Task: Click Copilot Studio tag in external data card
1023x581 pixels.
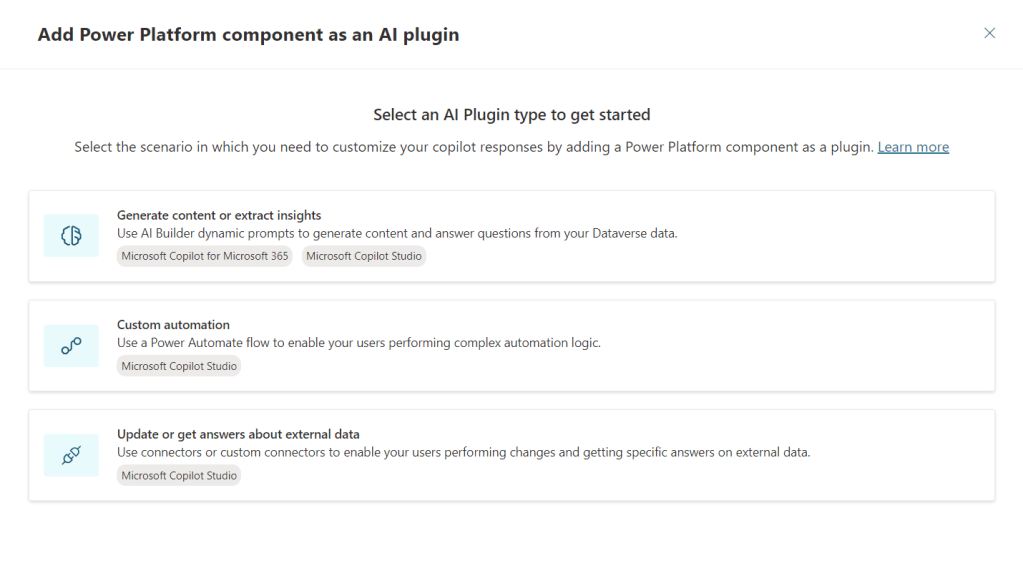Action: coord(179,476)
